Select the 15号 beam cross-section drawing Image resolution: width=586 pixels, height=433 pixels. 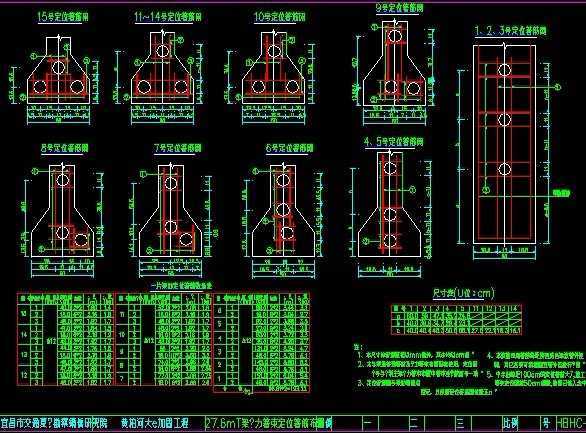(x=59, y=71)
